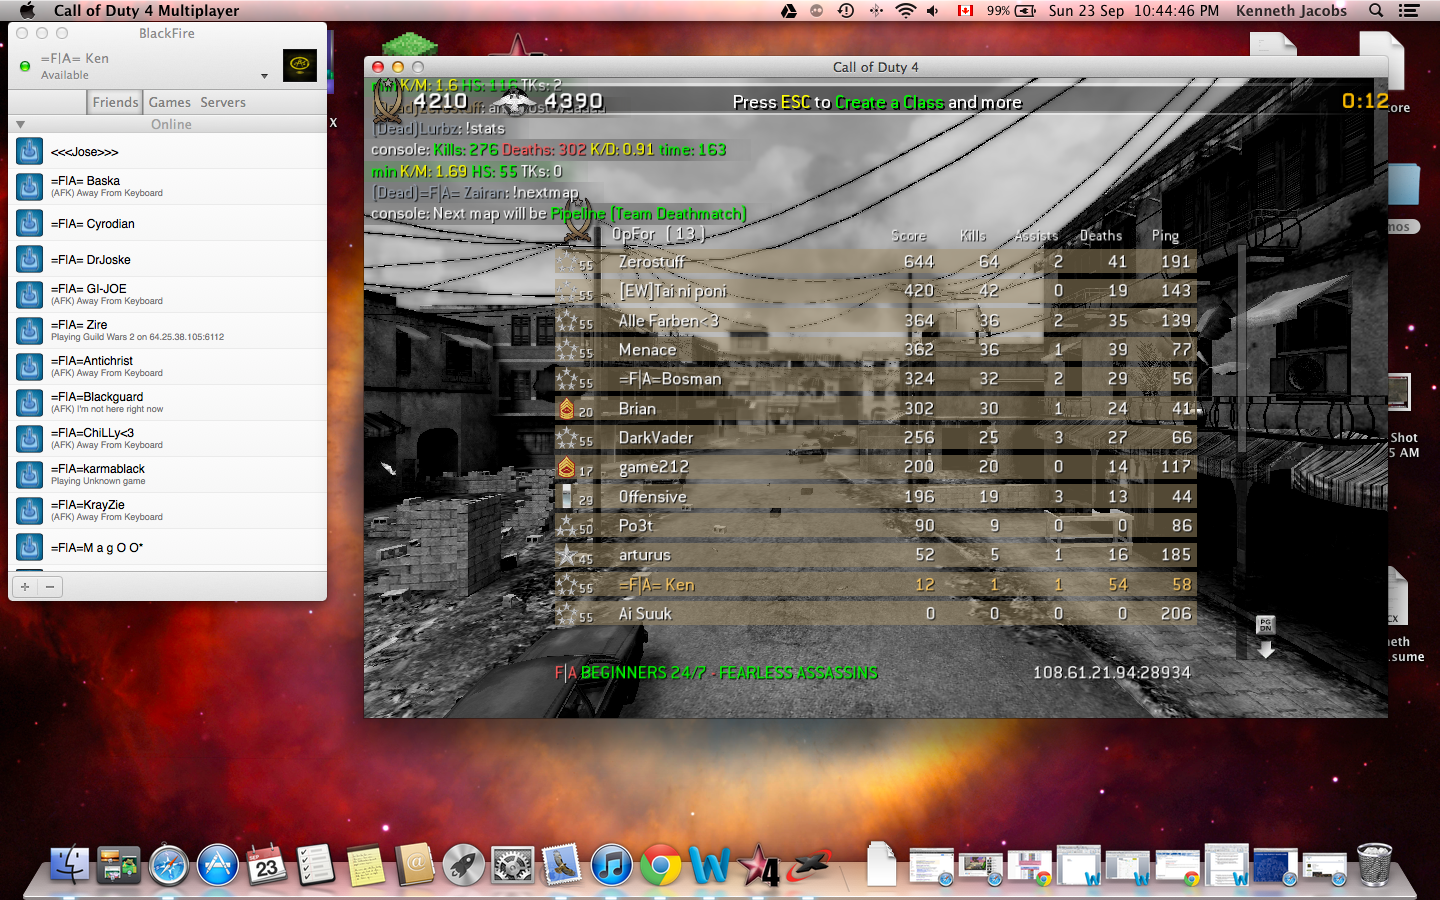The image size is (1440, 900).
Task: Open Canadian flag input menu
Action: click(965, 11)
